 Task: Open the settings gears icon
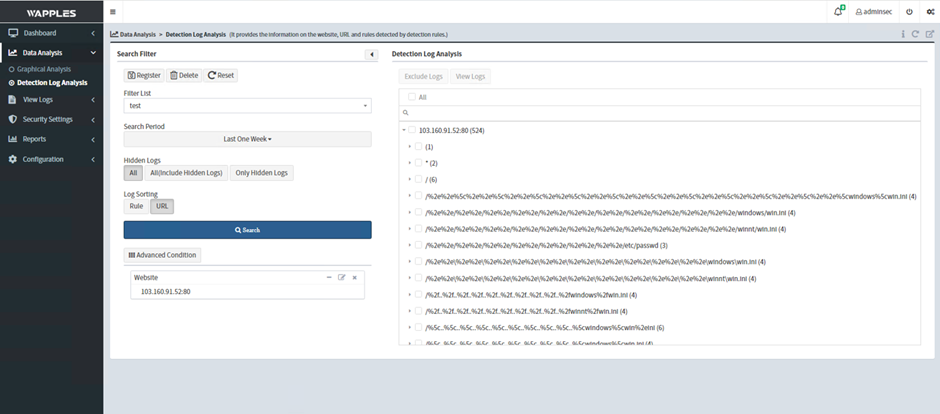point(929,12)
